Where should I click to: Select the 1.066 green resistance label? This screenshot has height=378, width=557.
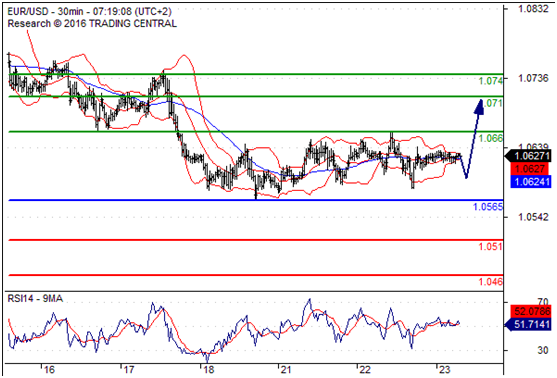pos(491,138)
